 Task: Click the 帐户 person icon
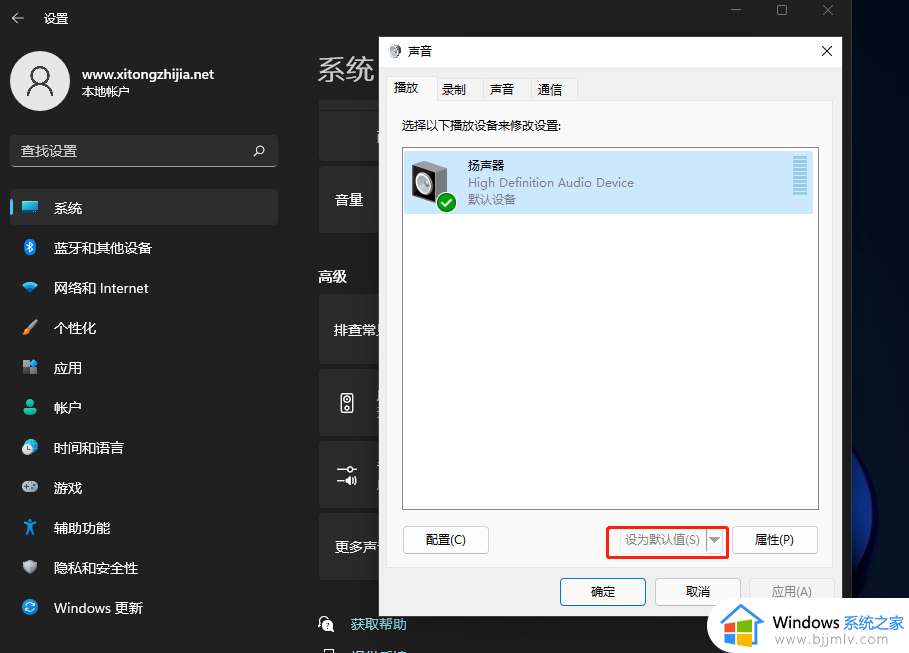tap(30, 407)
